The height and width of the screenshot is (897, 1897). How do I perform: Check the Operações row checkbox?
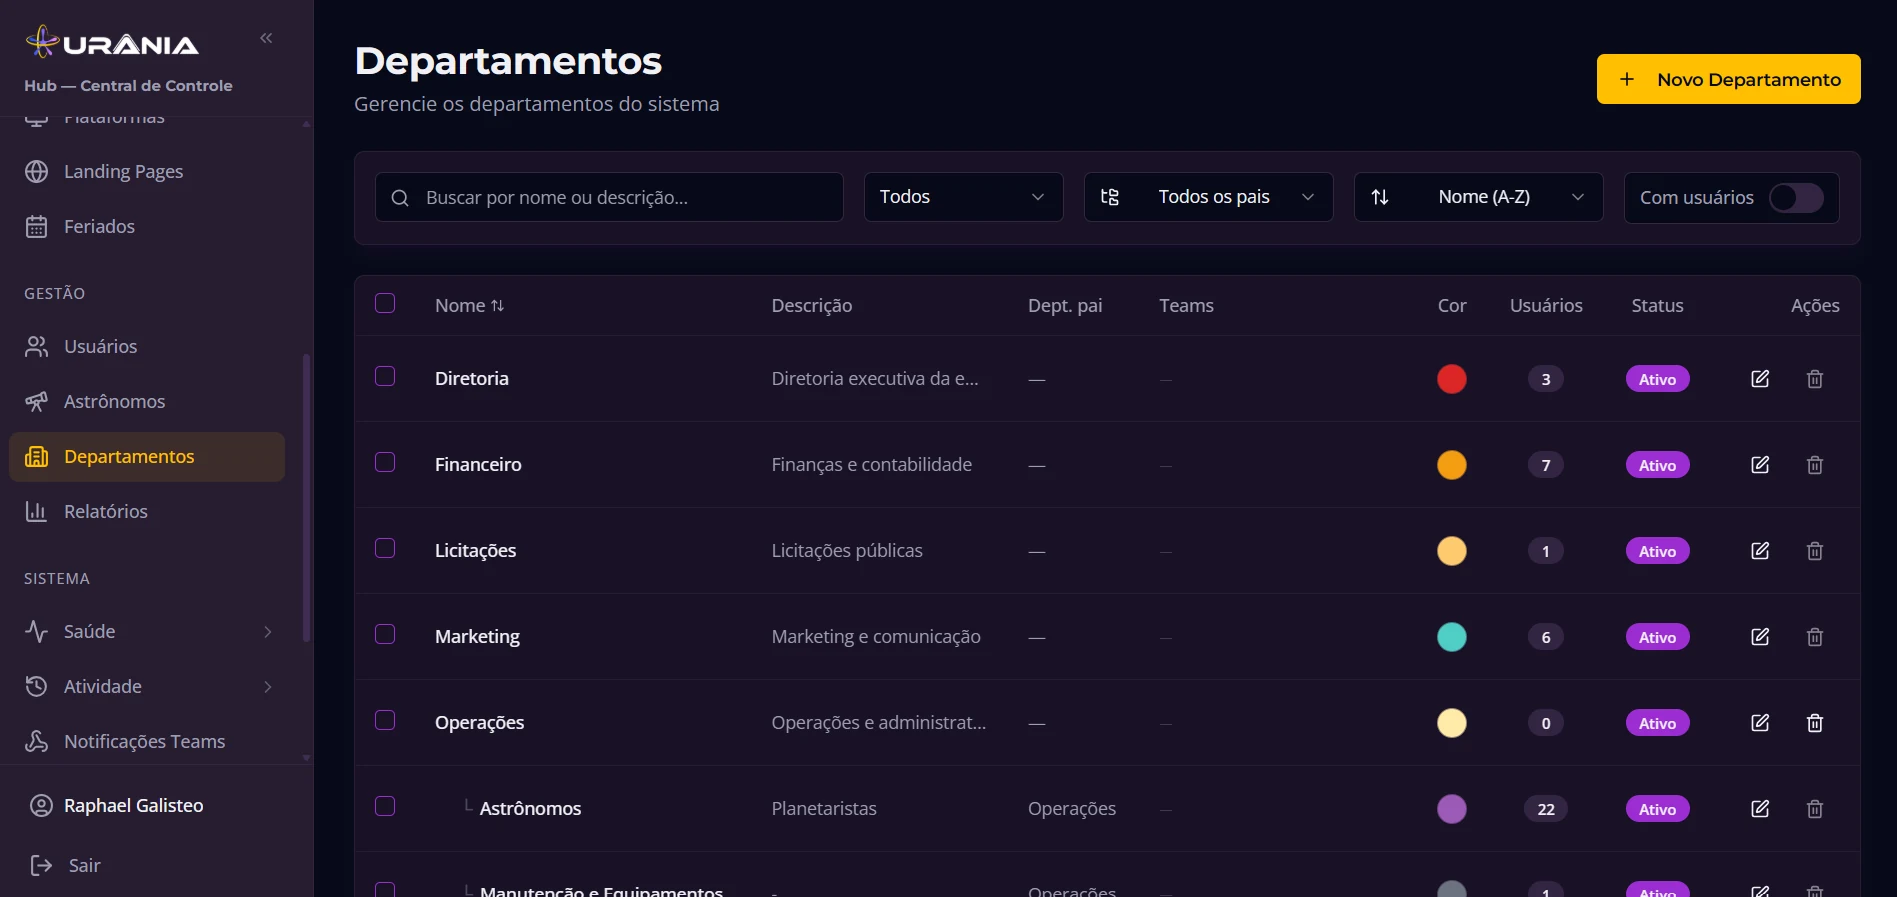pyautogui.click(x=385, y=720)
